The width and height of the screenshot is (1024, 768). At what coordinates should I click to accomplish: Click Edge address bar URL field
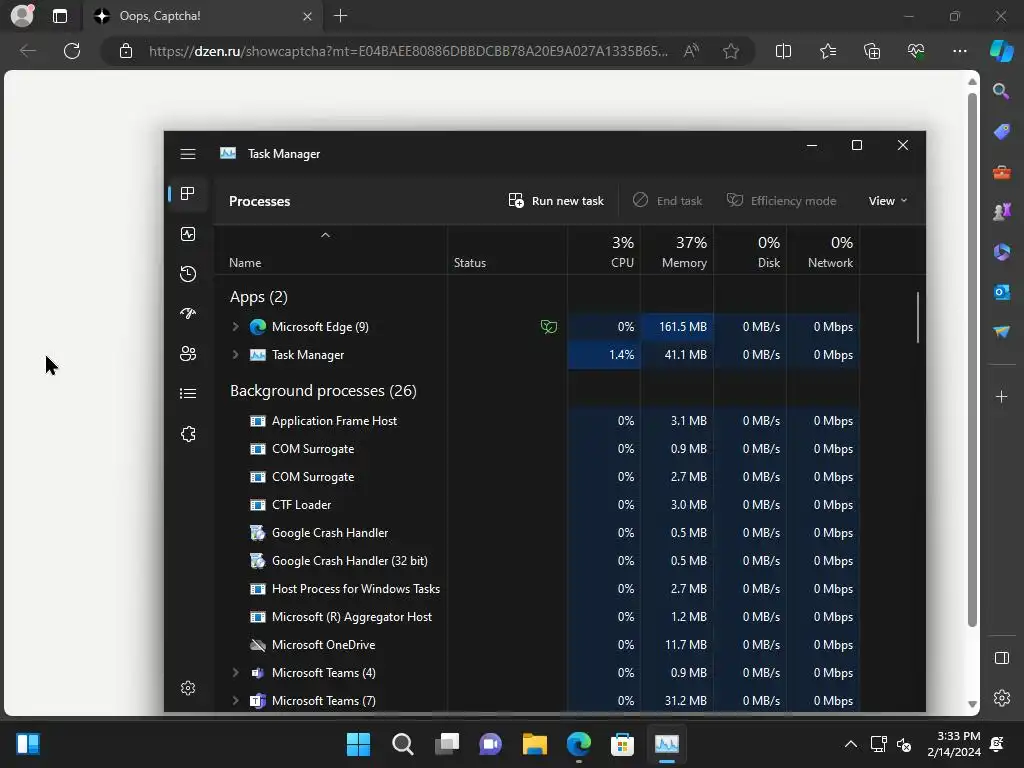point(408,51)
